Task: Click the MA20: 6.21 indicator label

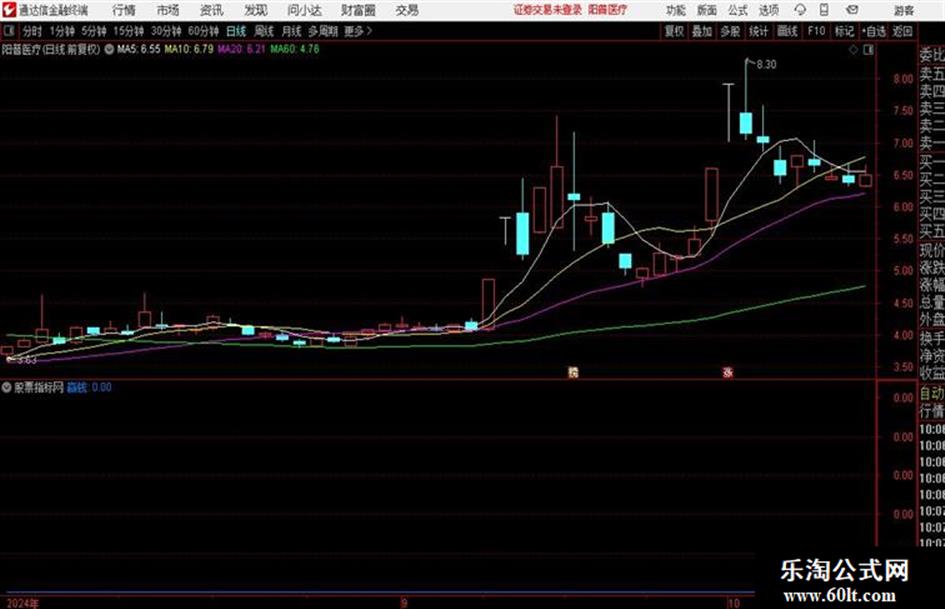Action: coord(241,49)
